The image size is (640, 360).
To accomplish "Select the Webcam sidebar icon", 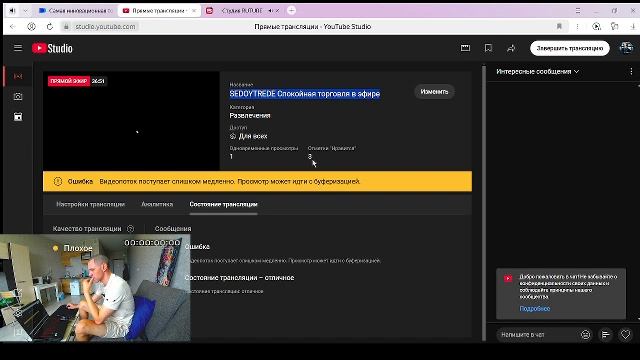I will coord(18,96).
